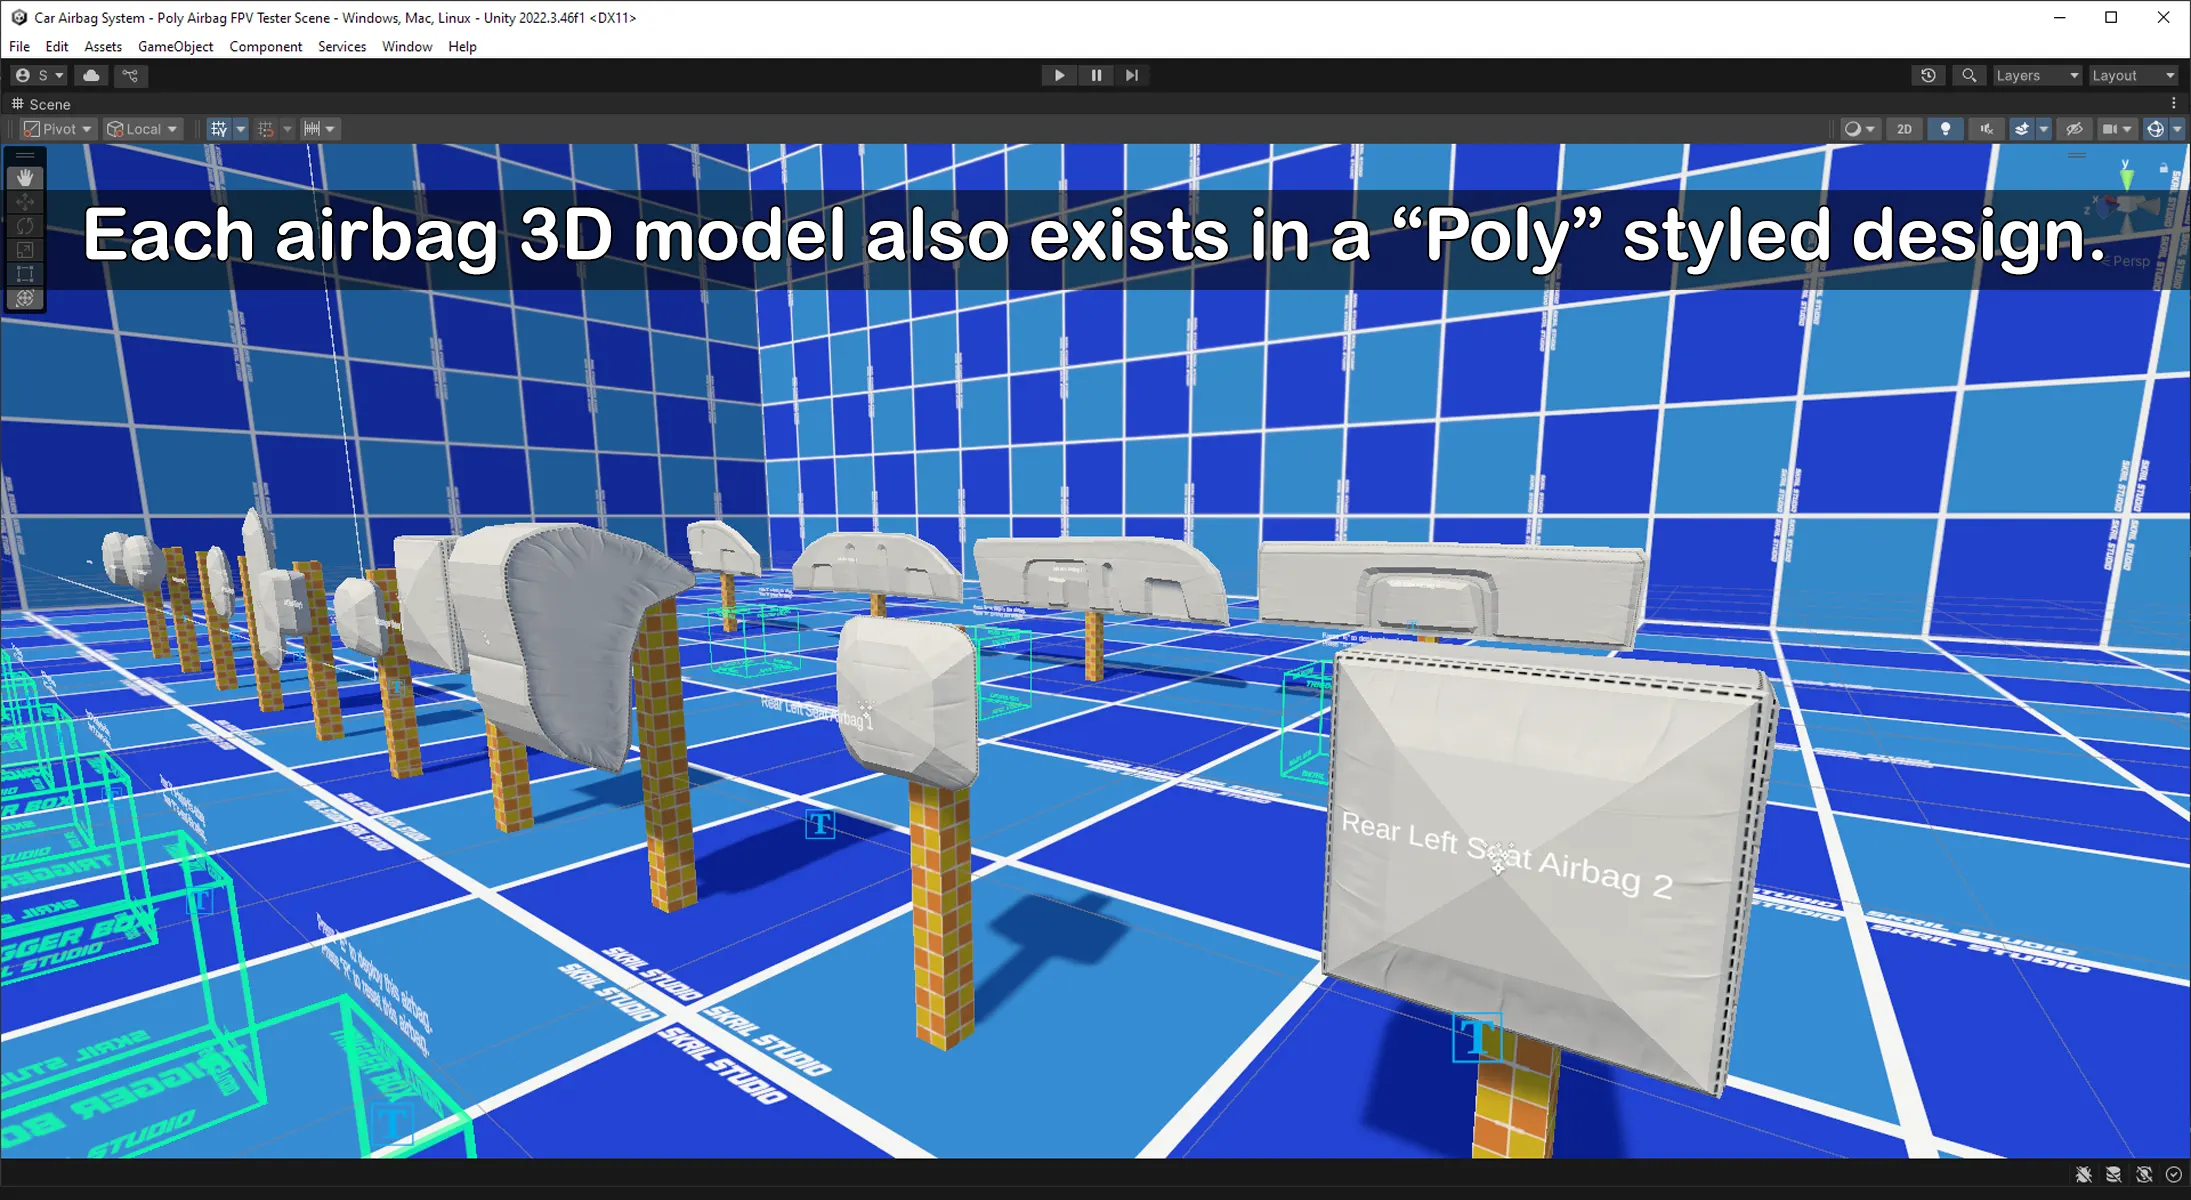The height and width of the screenshot is (1200, 2191).
Task: Open the Unity search magnifier
Action: (x=1969, y=76)
